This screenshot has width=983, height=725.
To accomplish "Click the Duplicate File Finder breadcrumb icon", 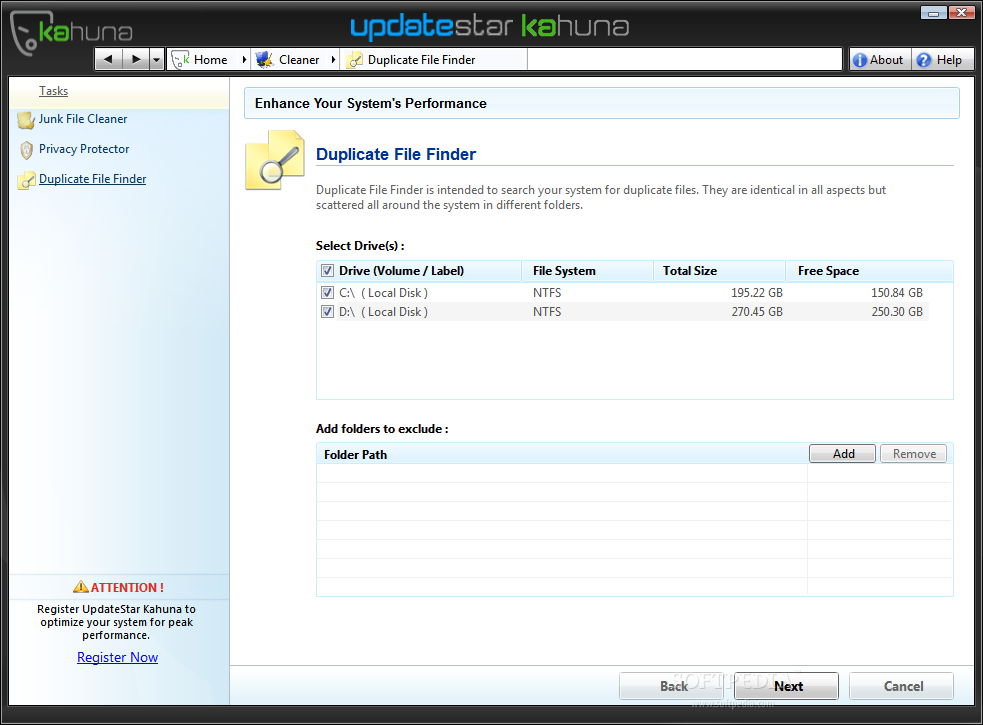I will [355, 60].
